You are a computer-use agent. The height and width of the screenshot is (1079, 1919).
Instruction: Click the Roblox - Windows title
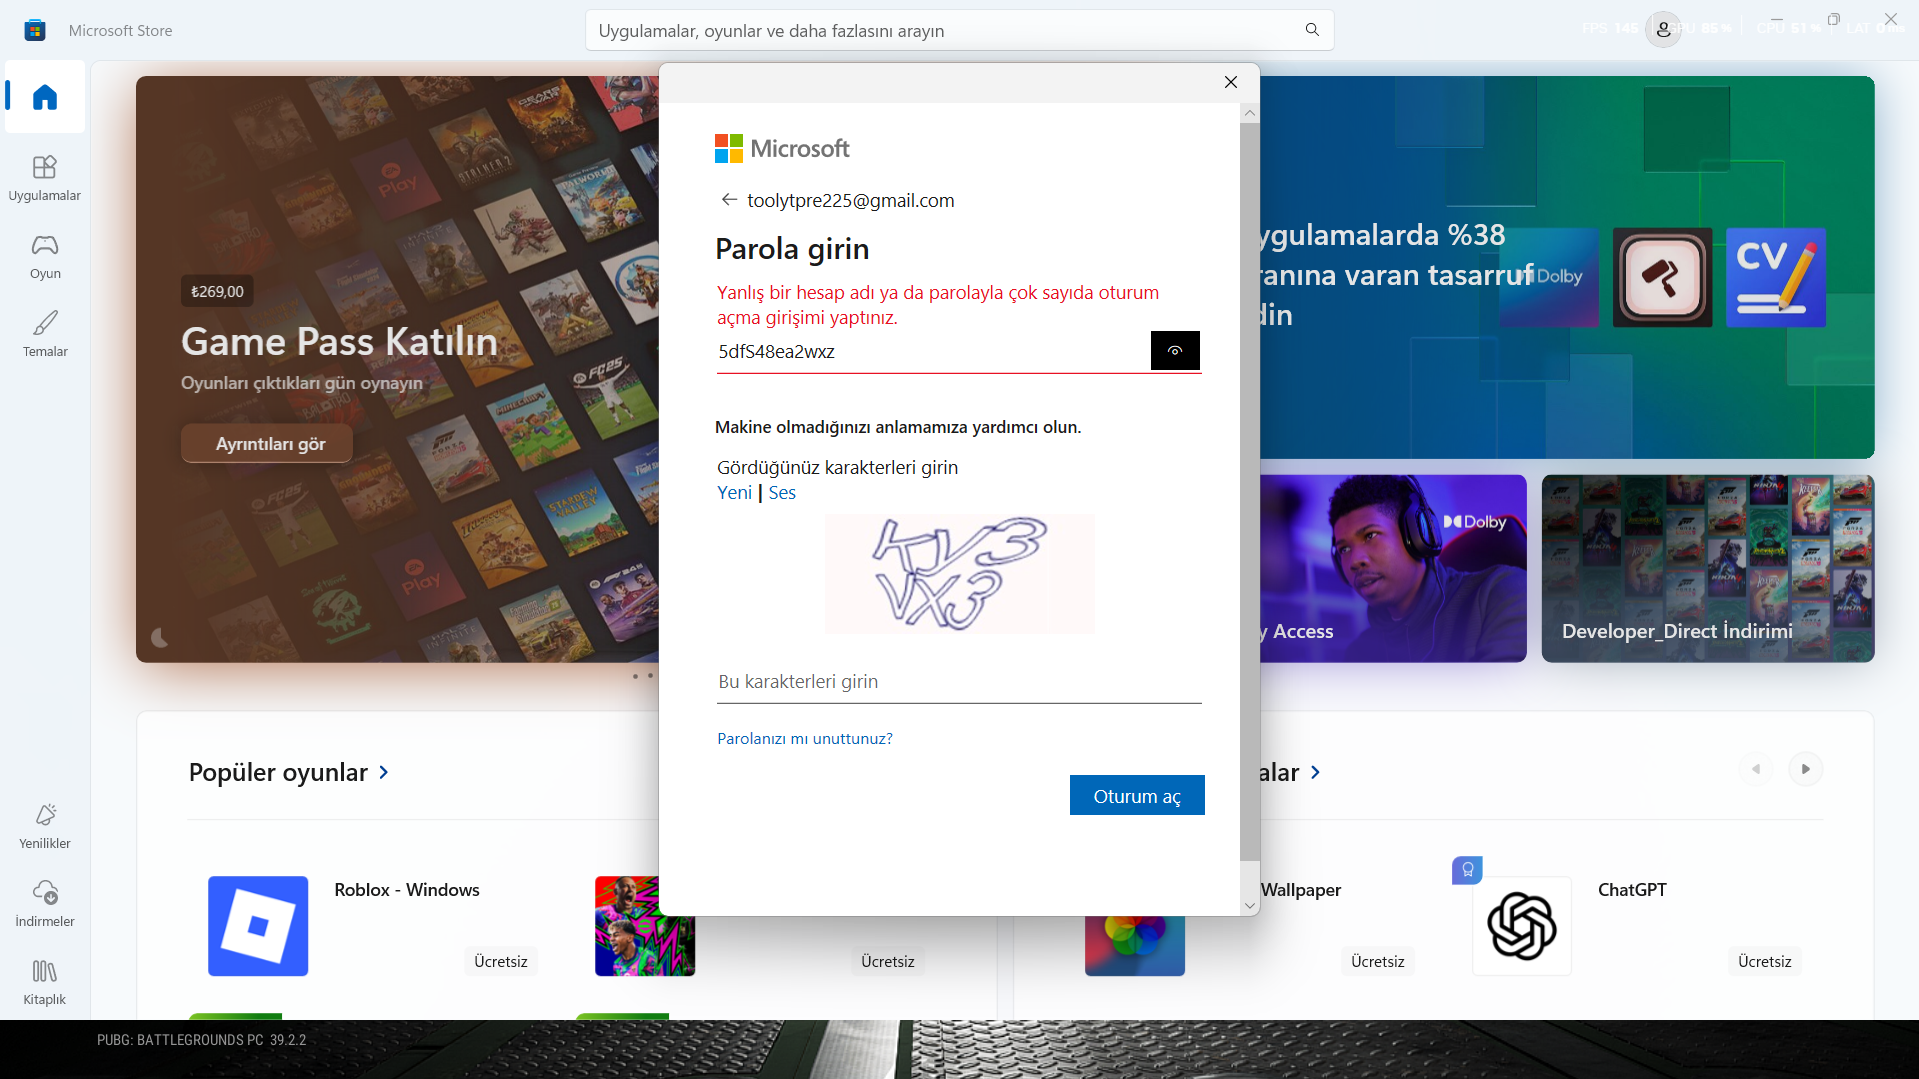tap(407, 890)
